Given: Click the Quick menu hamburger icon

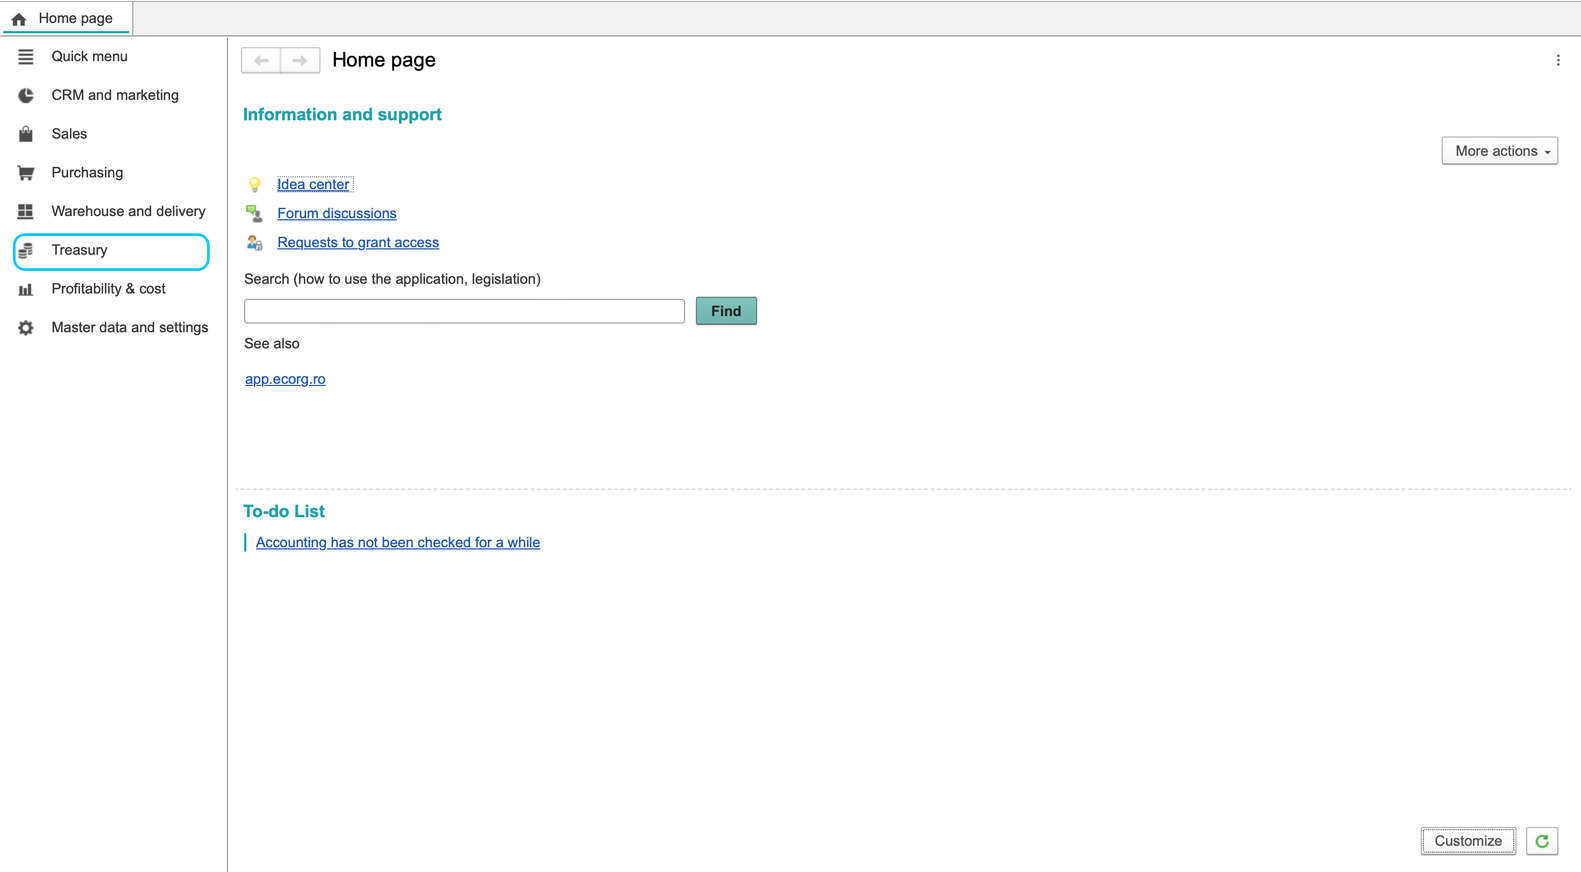Looking at the screenshot, I should [26, 57].
